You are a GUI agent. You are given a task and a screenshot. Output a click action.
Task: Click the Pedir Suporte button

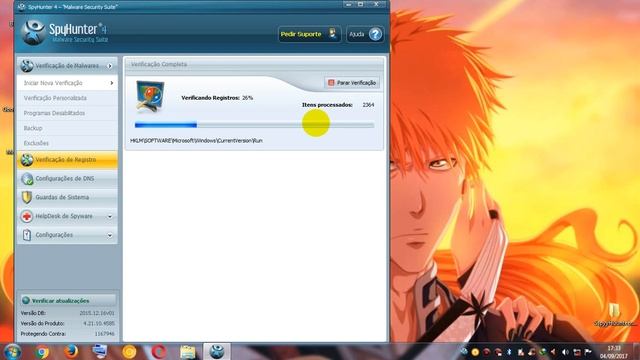point(309,34)
